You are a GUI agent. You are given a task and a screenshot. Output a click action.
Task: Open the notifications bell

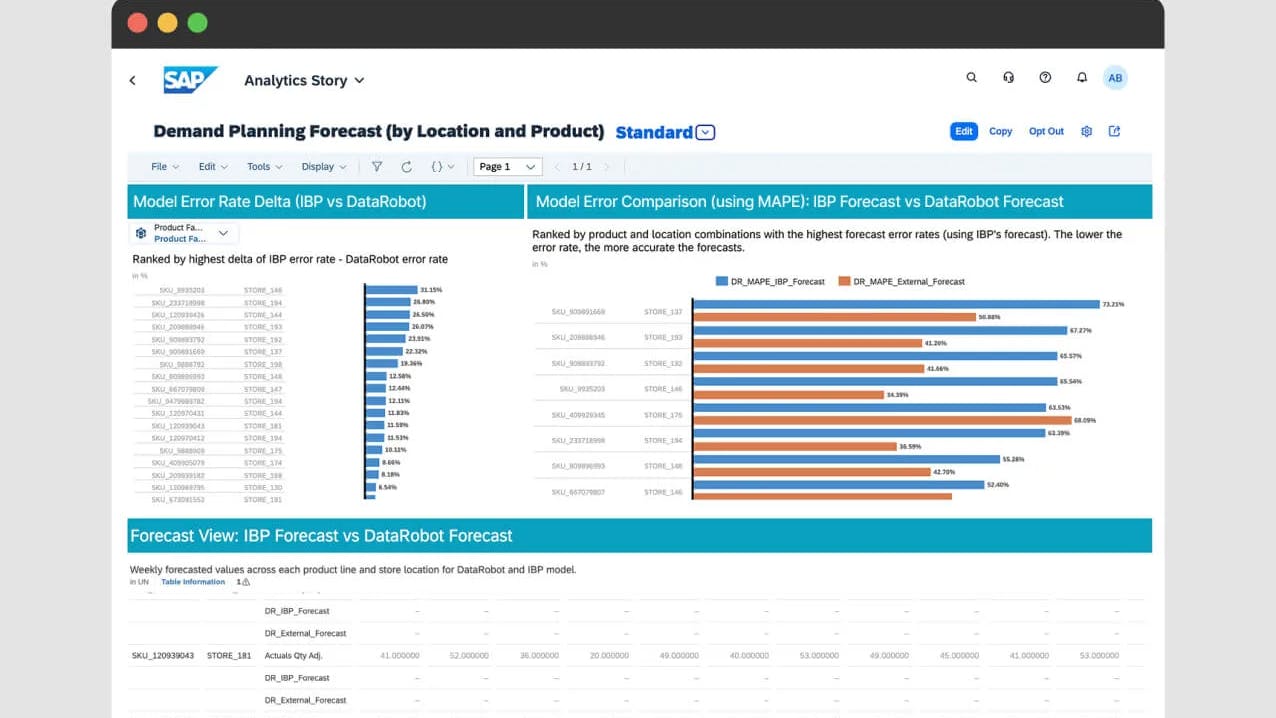pyautogui.click(x=1081, y=77)
